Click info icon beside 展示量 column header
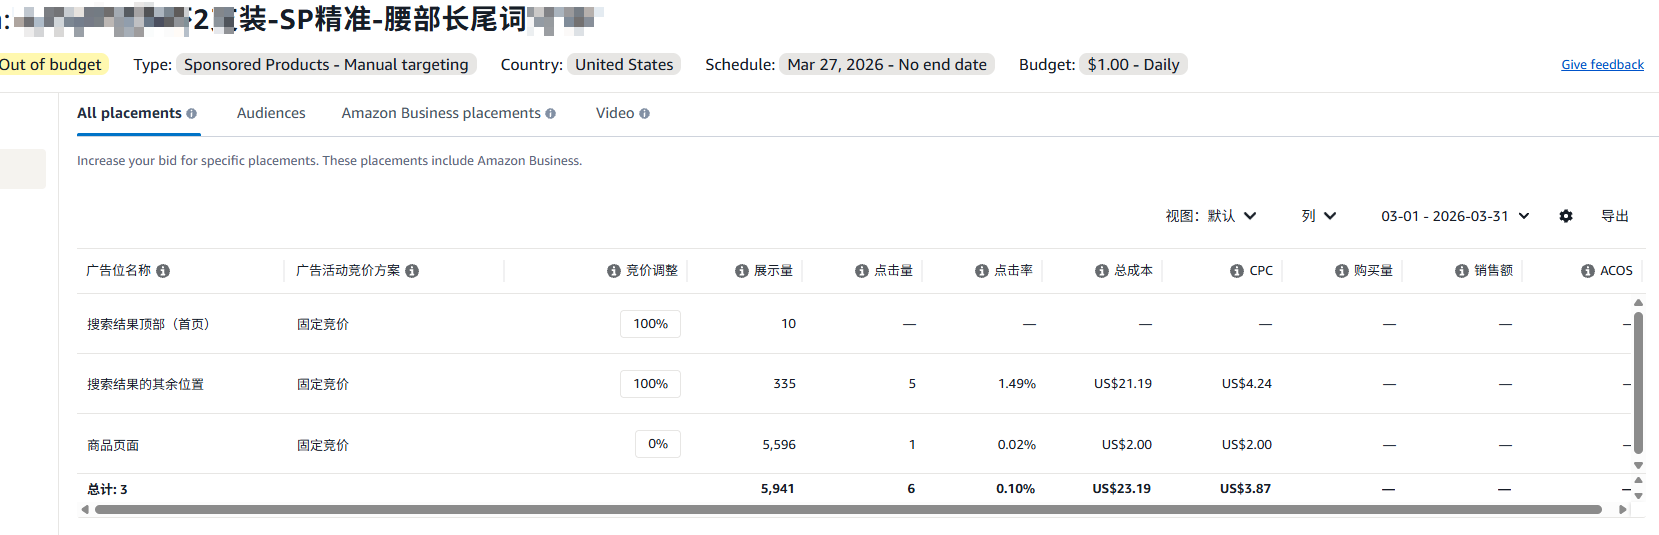Viewport: 1659px width, 535px height. [x=742, y=271]
